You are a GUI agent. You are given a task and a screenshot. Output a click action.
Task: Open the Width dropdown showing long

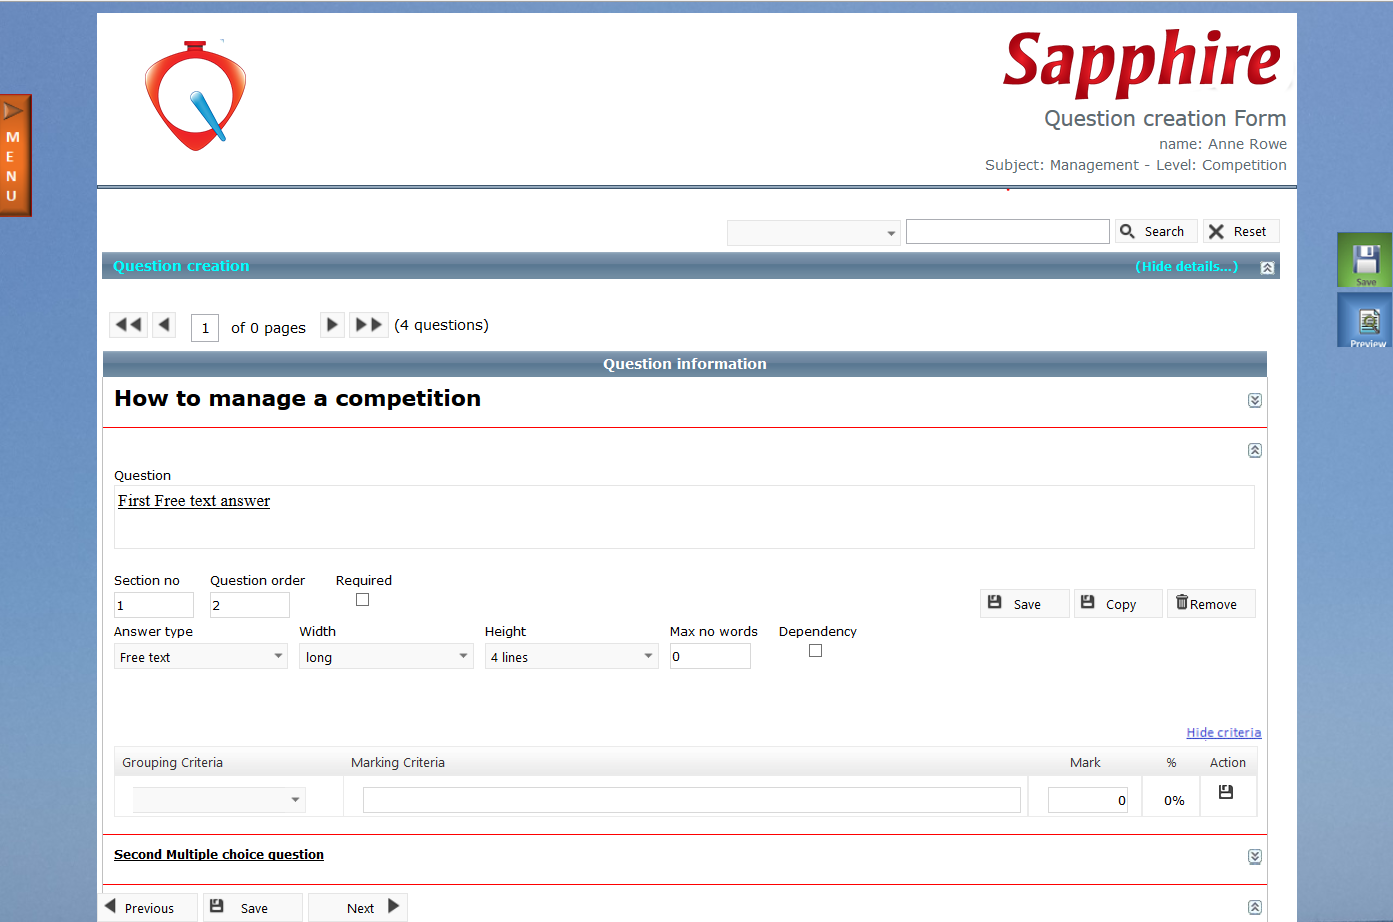pyautogui.click(x=385, y=657)
